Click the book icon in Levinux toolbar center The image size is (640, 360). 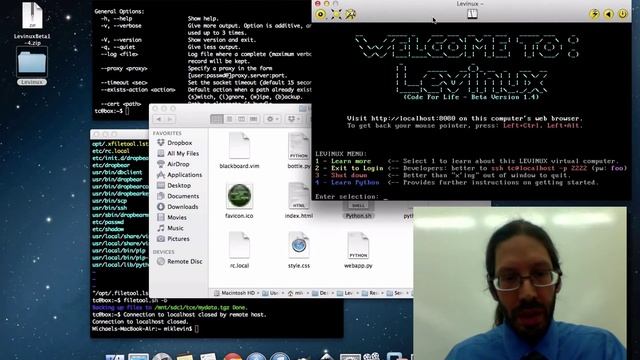(472, 14)
